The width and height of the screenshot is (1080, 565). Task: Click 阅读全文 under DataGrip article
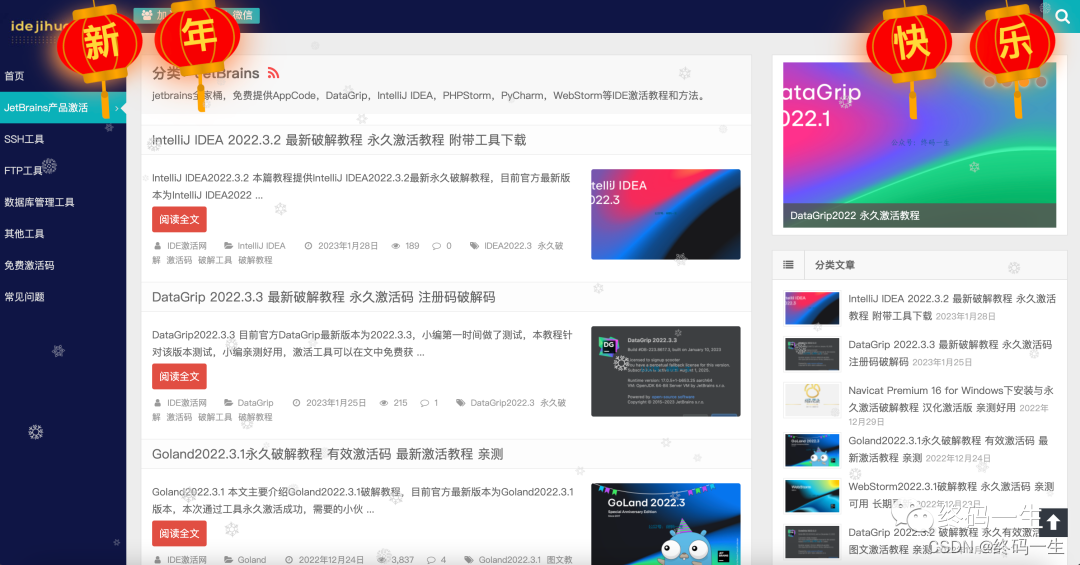[x=179, y=377]
